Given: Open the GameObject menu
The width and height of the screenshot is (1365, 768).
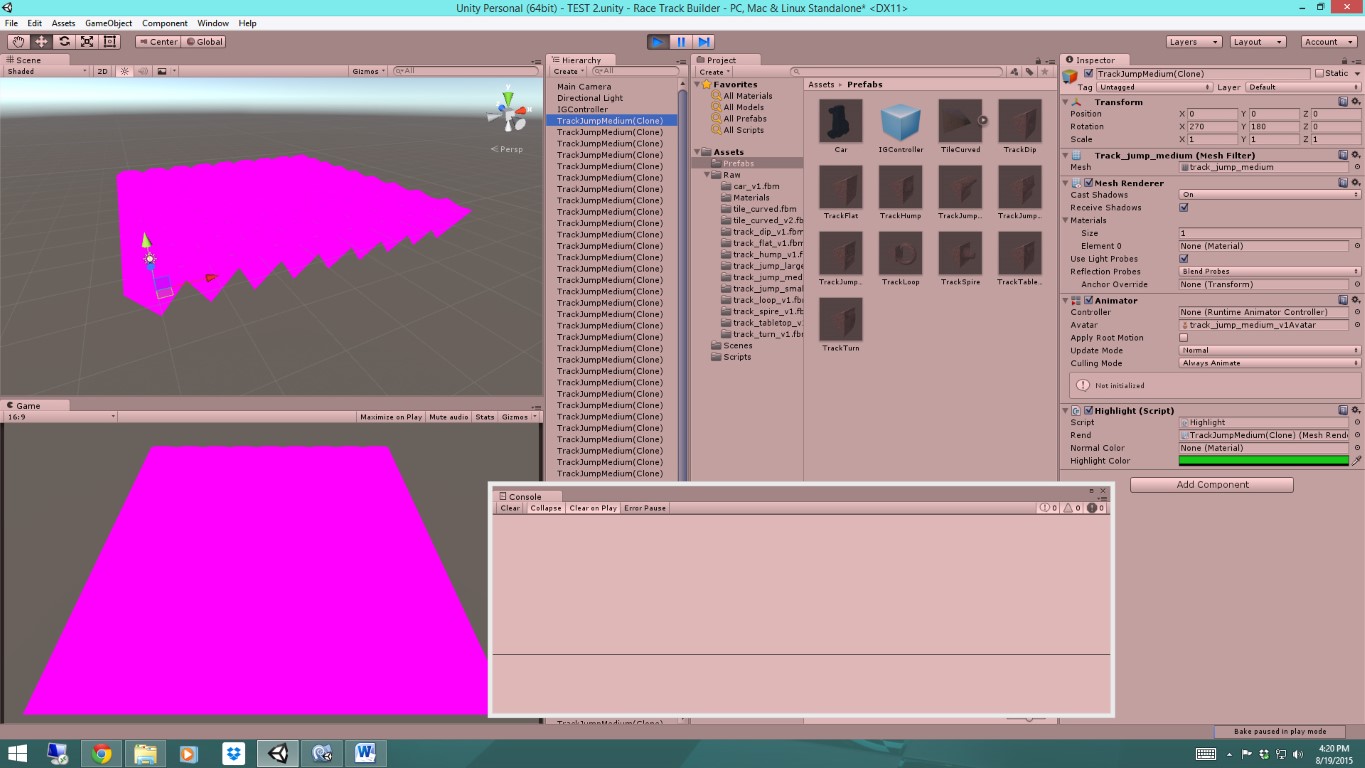Looking at the screenshot, I should point(108,23).
